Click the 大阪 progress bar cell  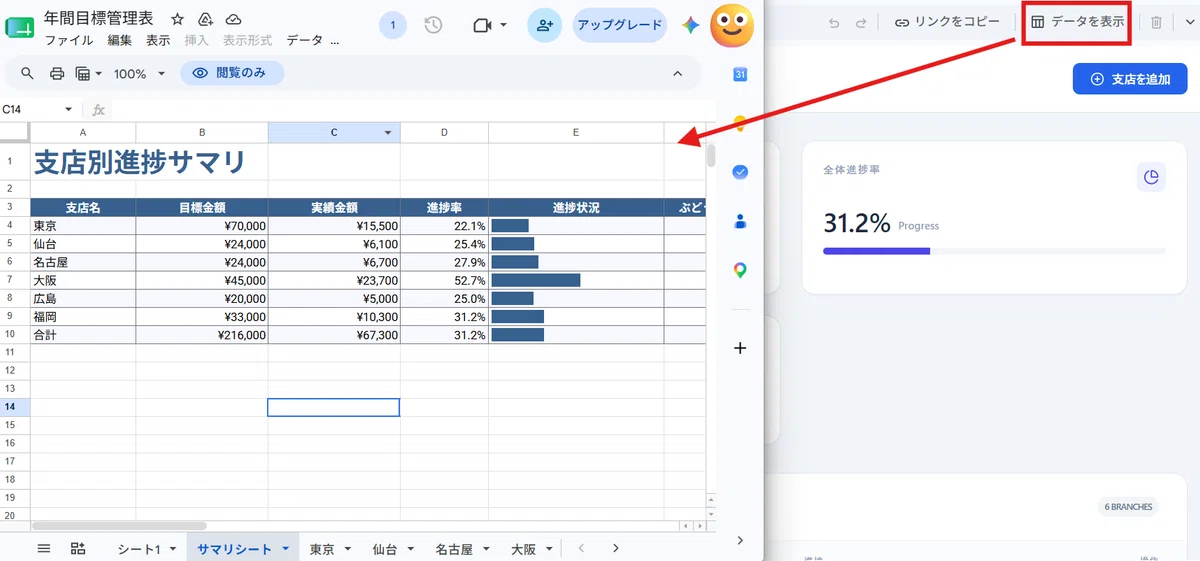pos(576,280)
